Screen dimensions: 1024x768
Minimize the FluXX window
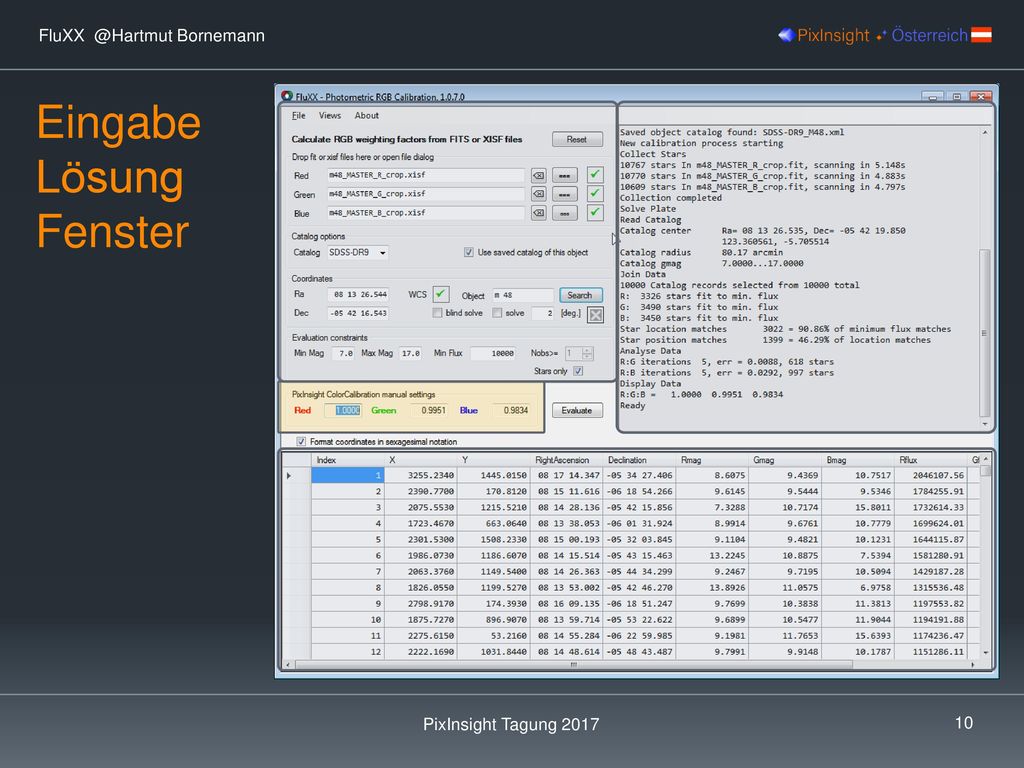click(933, 96)
